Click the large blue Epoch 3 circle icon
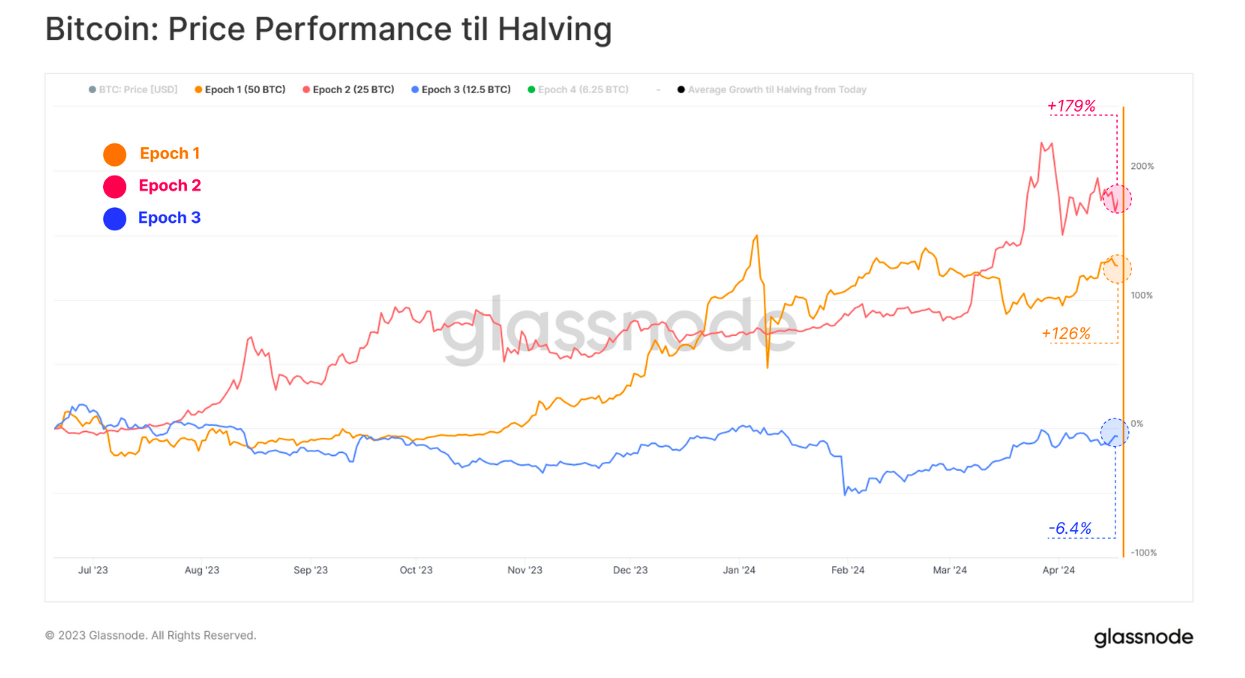The width and height of the screenshot is (1245, 678). 115,218
